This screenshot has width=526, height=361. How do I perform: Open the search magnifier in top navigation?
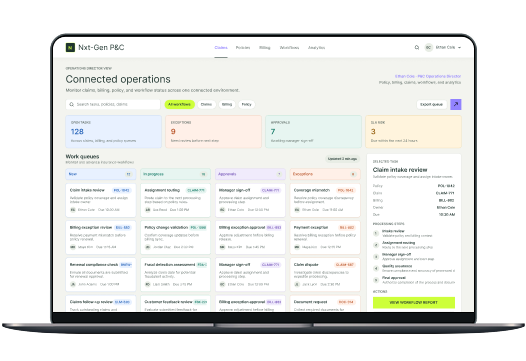tap(417, 47)
